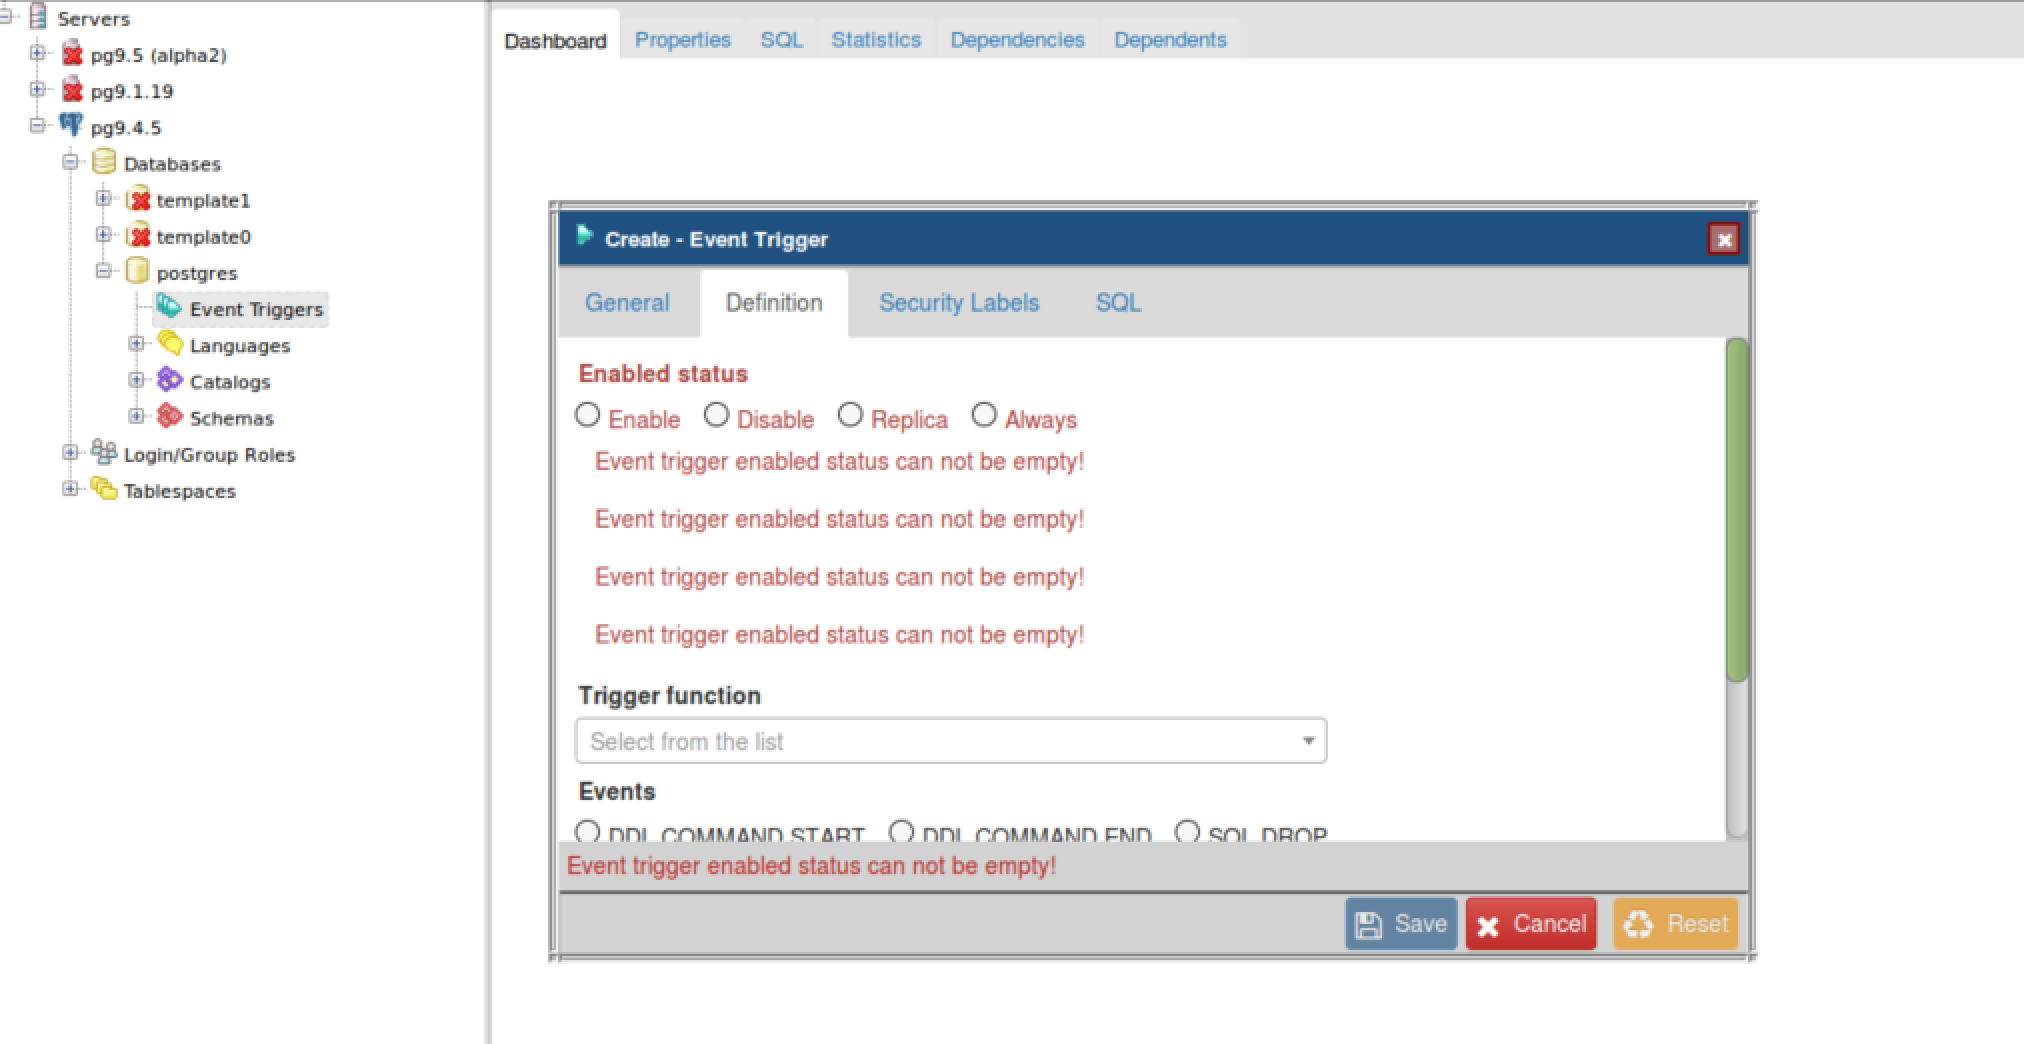Choose the Disable enabled-status option
The image size is (2024, 1044).
point(716,415)
